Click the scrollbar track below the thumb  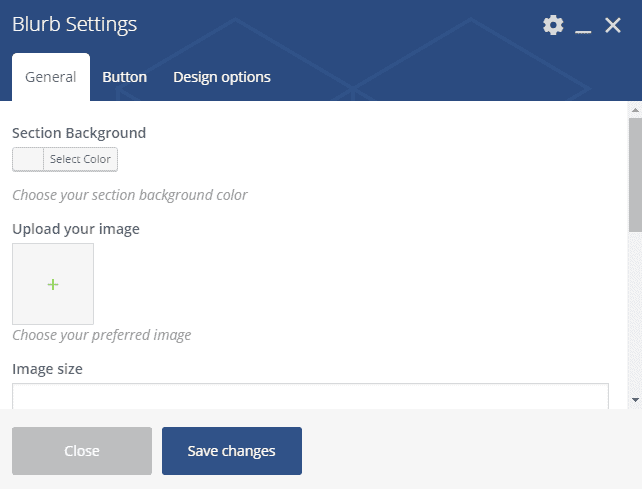click(635, 320)
